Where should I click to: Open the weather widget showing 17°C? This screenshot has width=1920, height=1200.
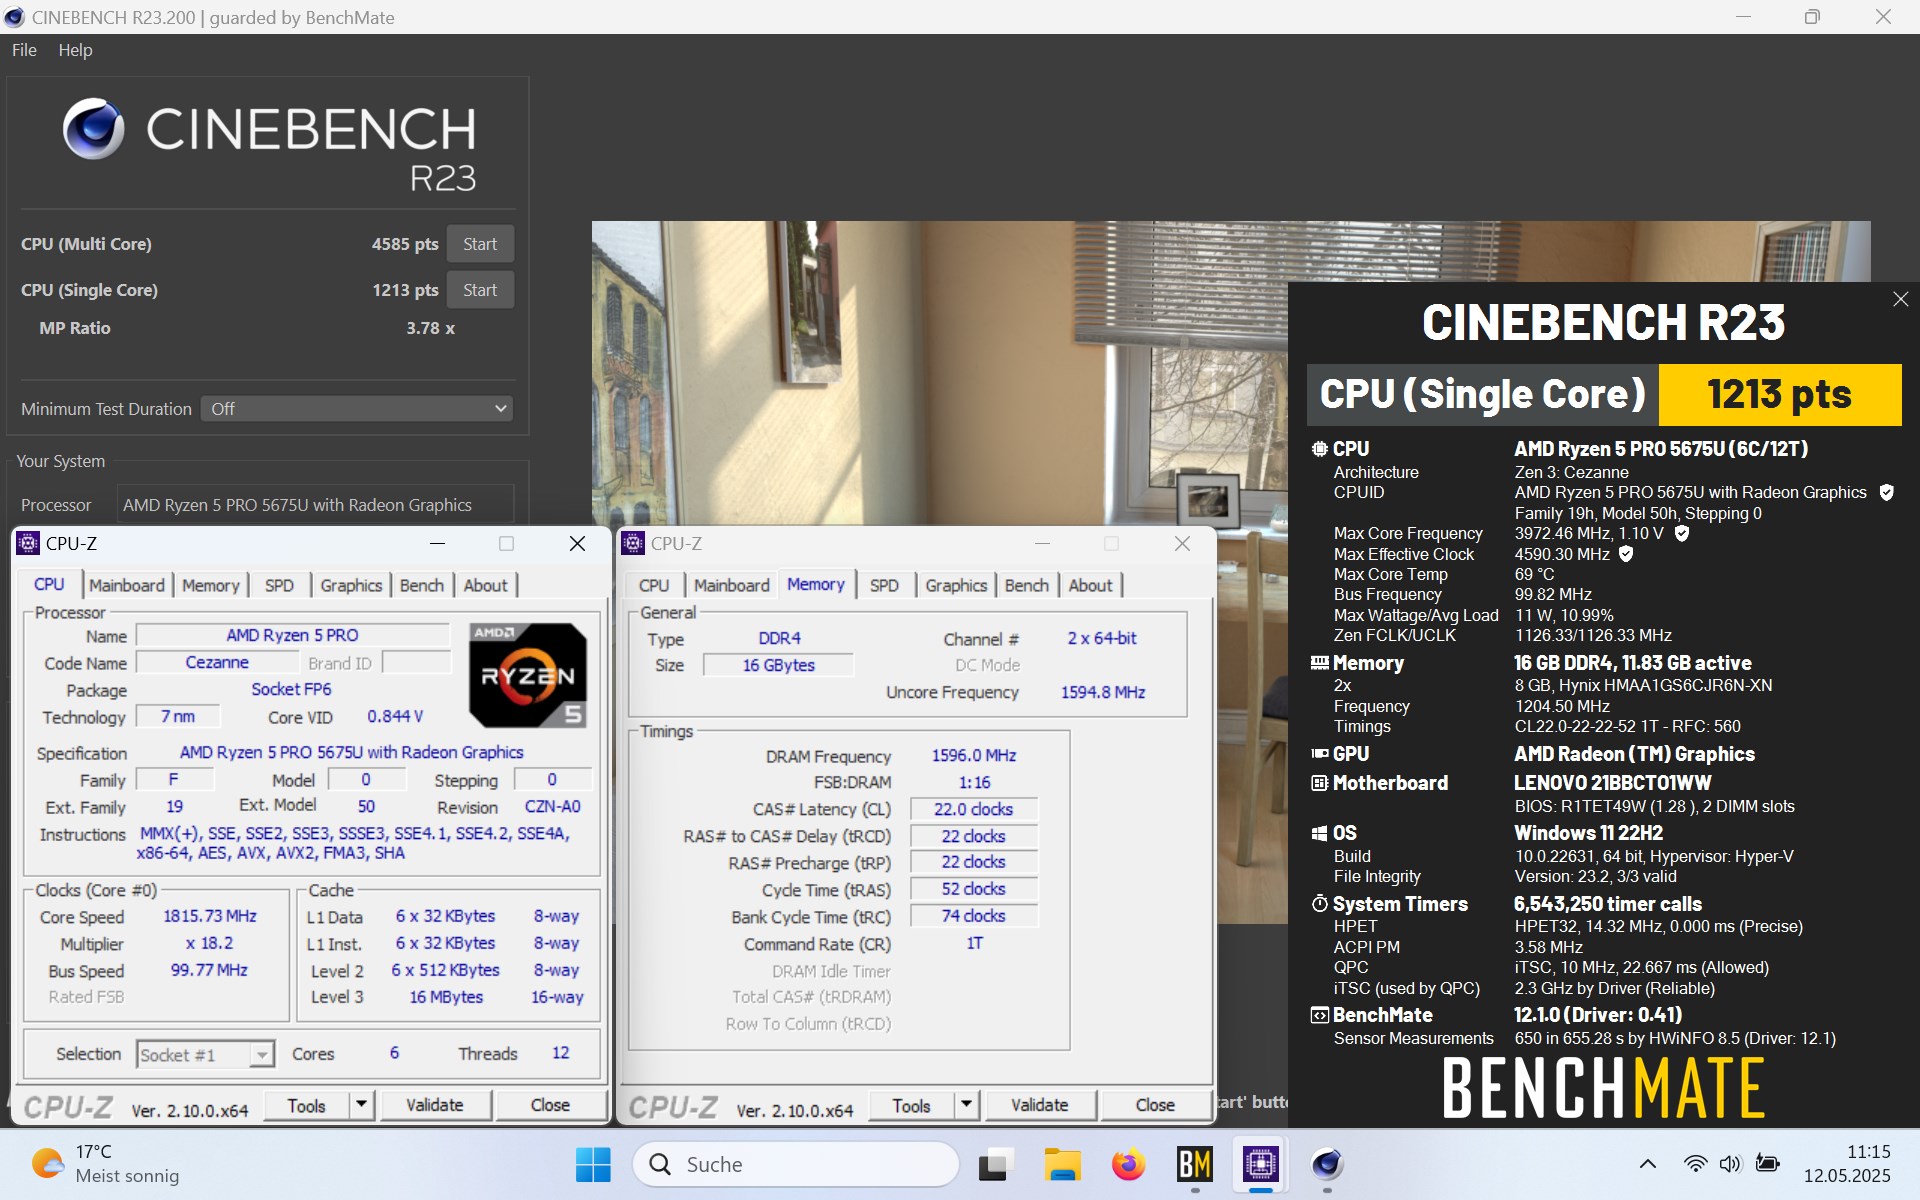[x=105, y=1164]
